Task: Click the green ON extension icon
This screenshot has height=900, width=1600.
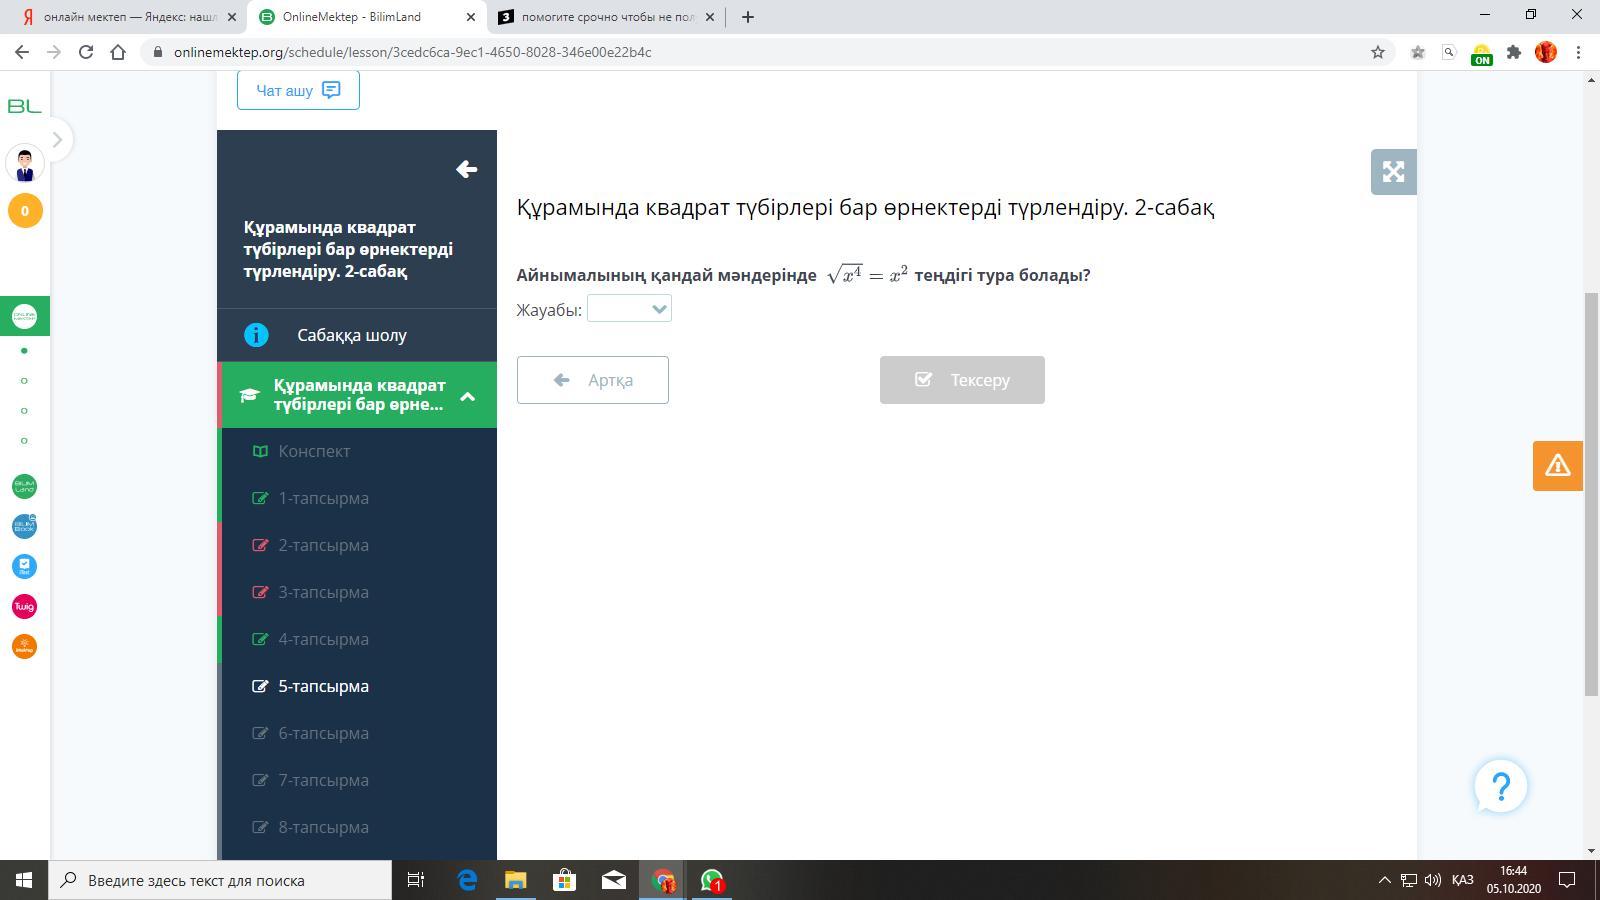Action: pos(1481,54)
